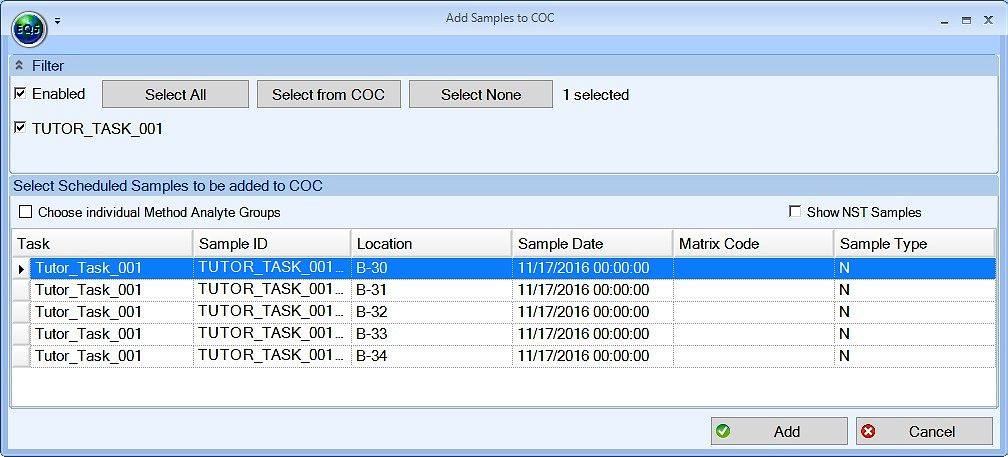
Task: Click the Location column header
Action: (x=431, y=243)
